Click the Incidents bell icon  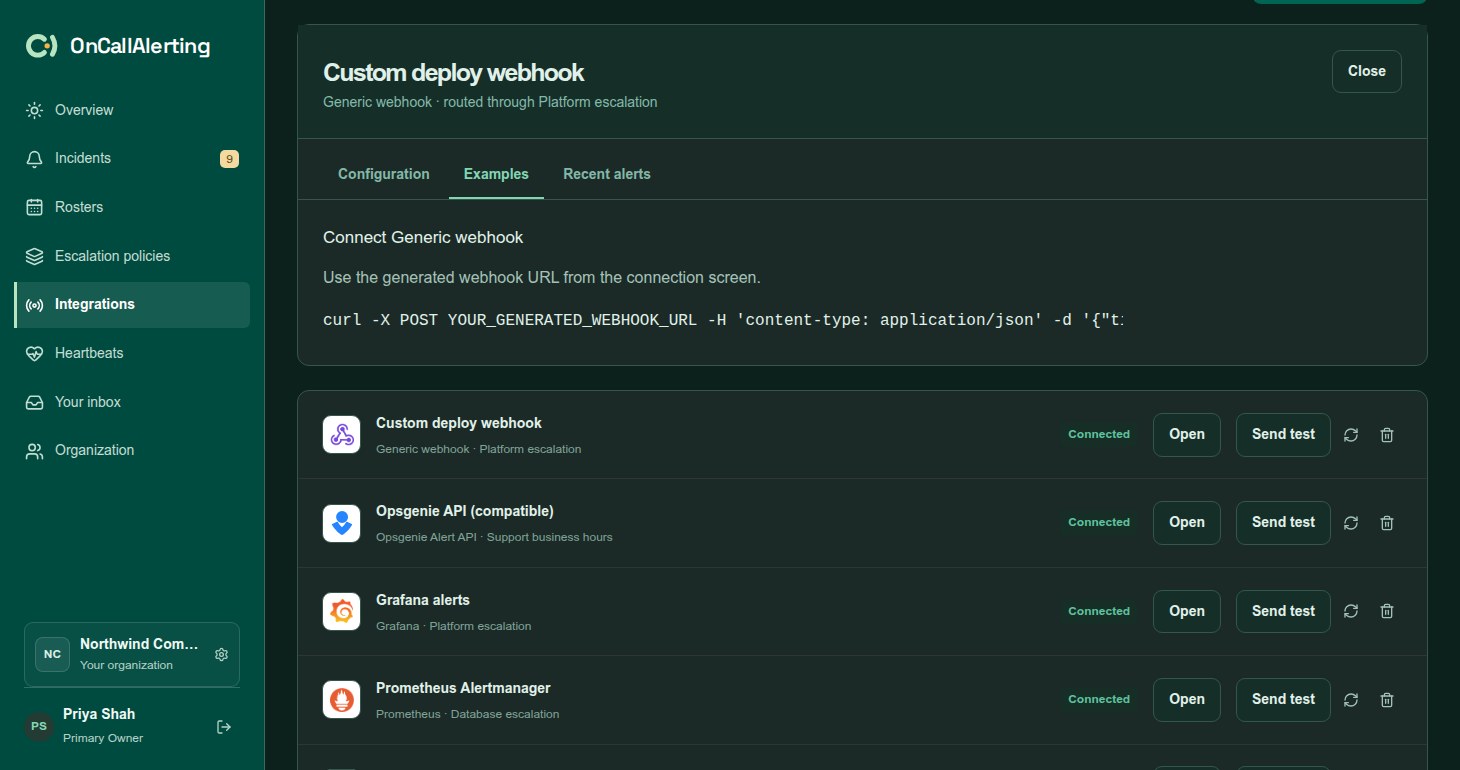click(35, 158)
